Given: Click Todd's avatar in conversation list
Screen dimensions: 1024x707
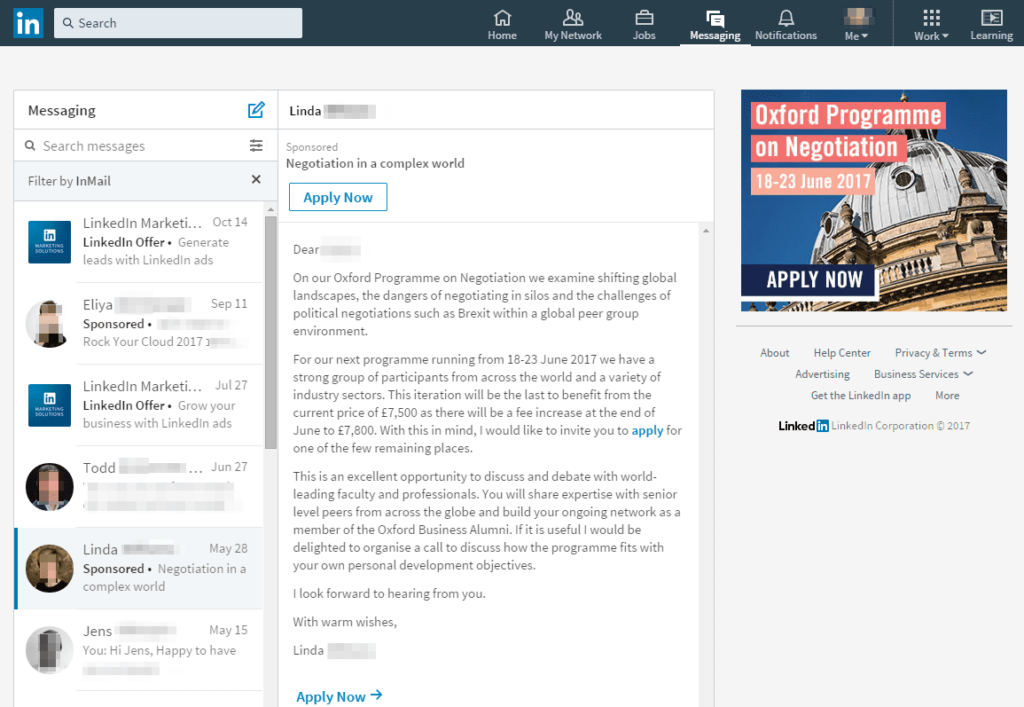Looking at the screenshot, I should coord(50,486).
